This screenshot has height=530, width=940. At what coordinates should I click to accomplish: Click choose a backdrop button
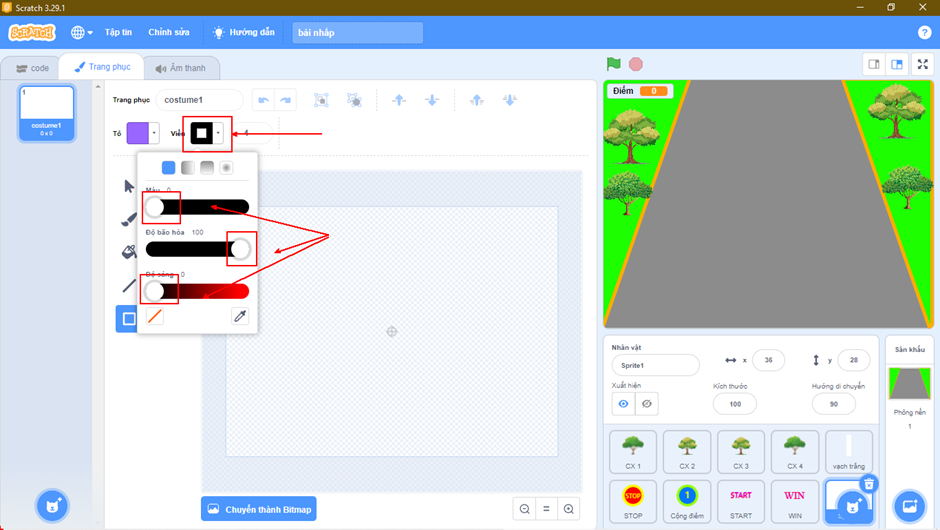click(x=909, y=506)
